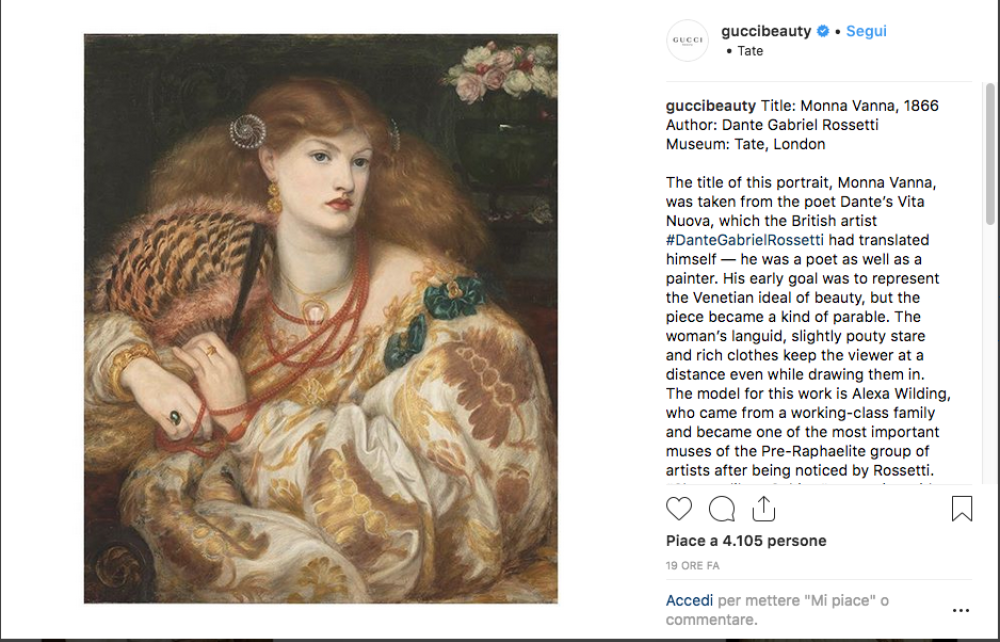The image size is (1000, 642).
Task: Click the 19 ORE FA timestamp
Action: point(692,566)
